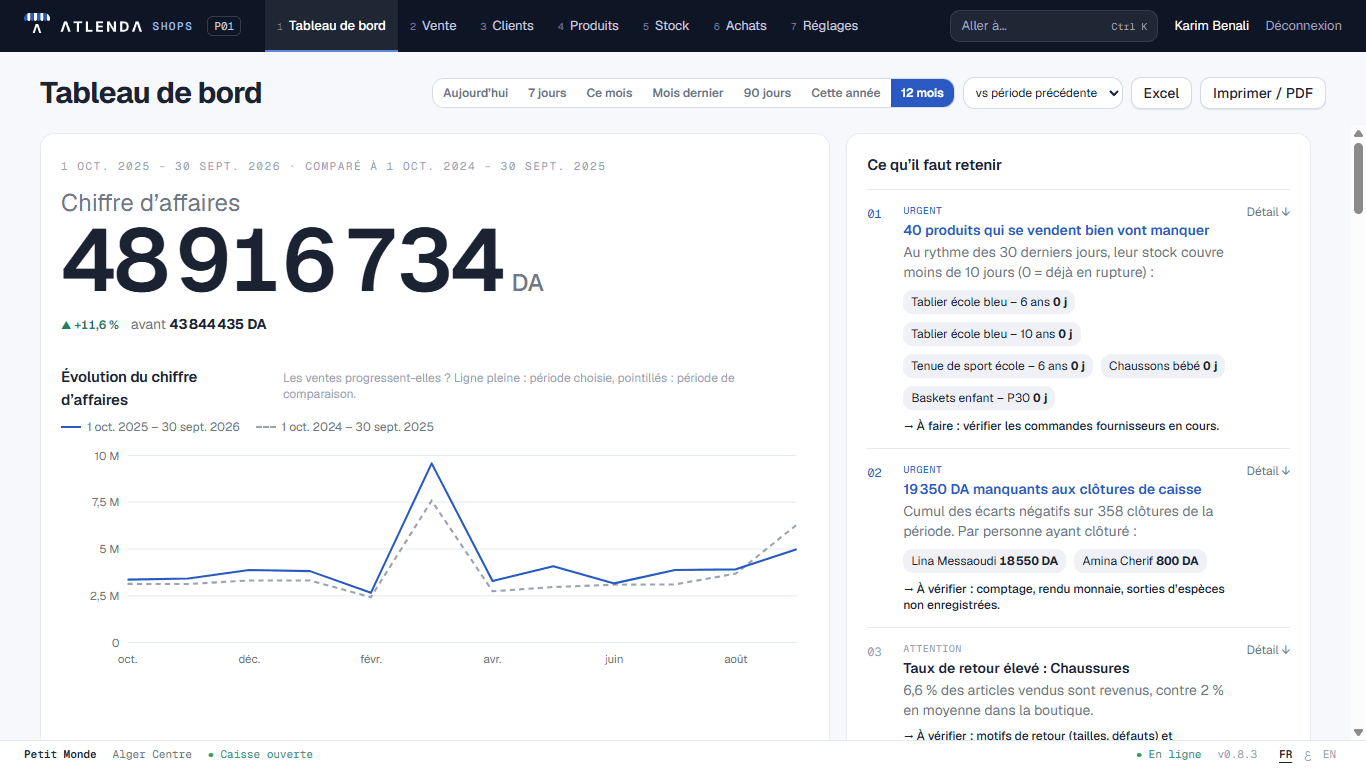Select the 12 mois period

point(922,93)
